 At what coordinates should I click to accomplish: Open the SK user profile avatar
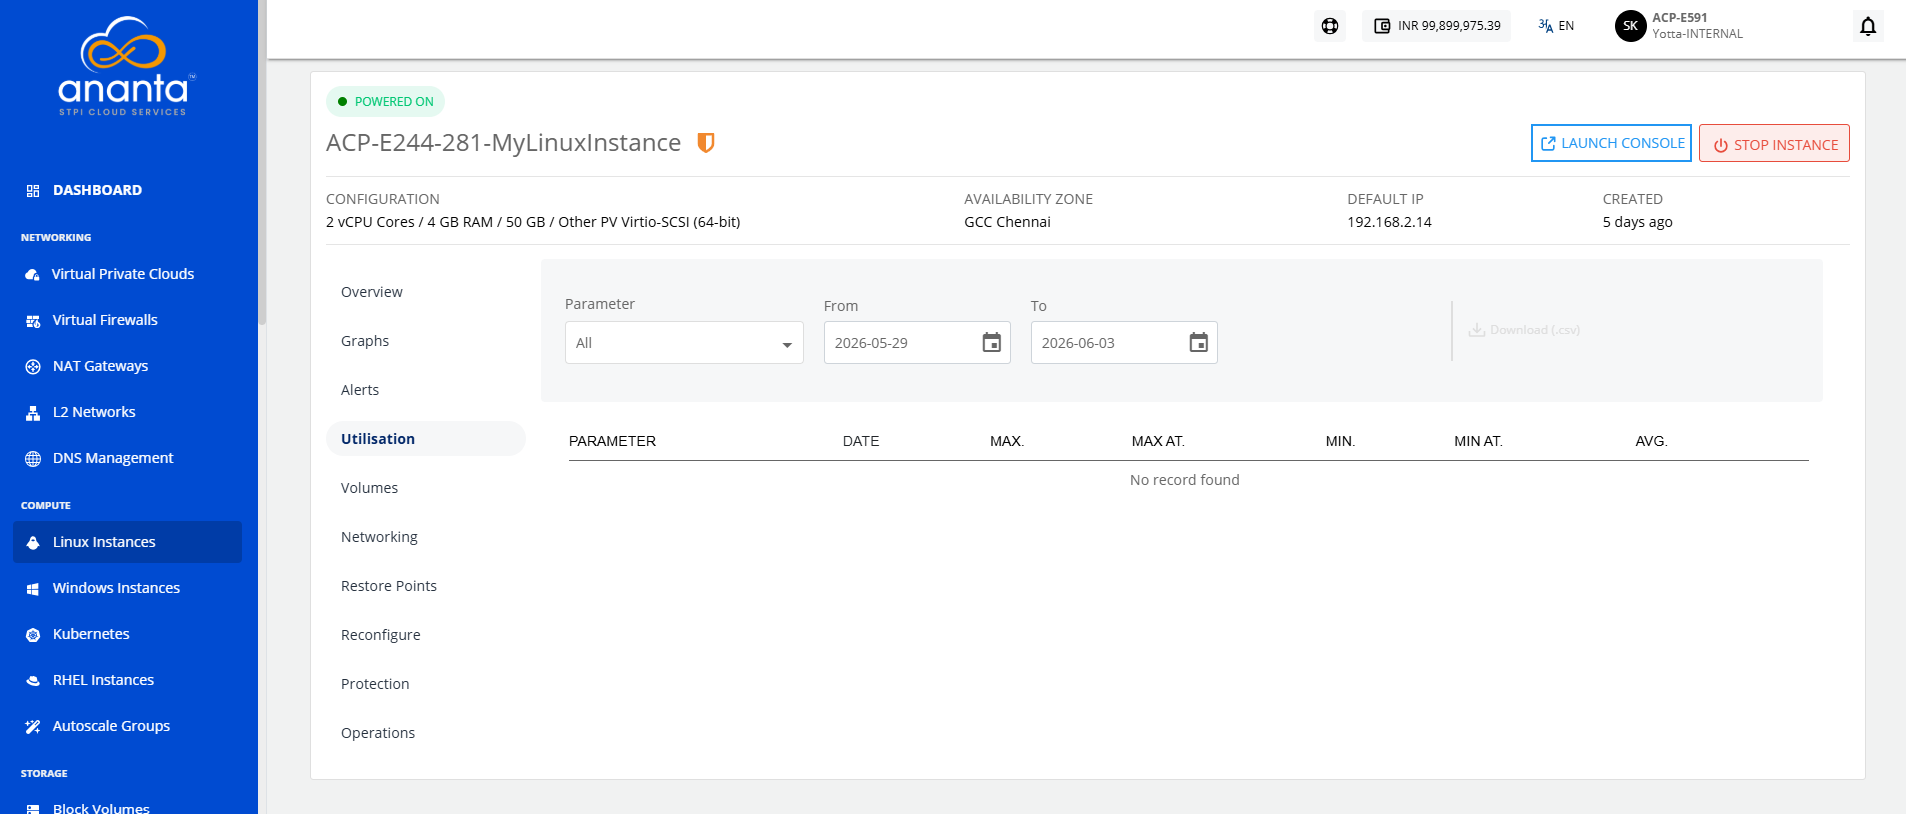pos(1630,26)
